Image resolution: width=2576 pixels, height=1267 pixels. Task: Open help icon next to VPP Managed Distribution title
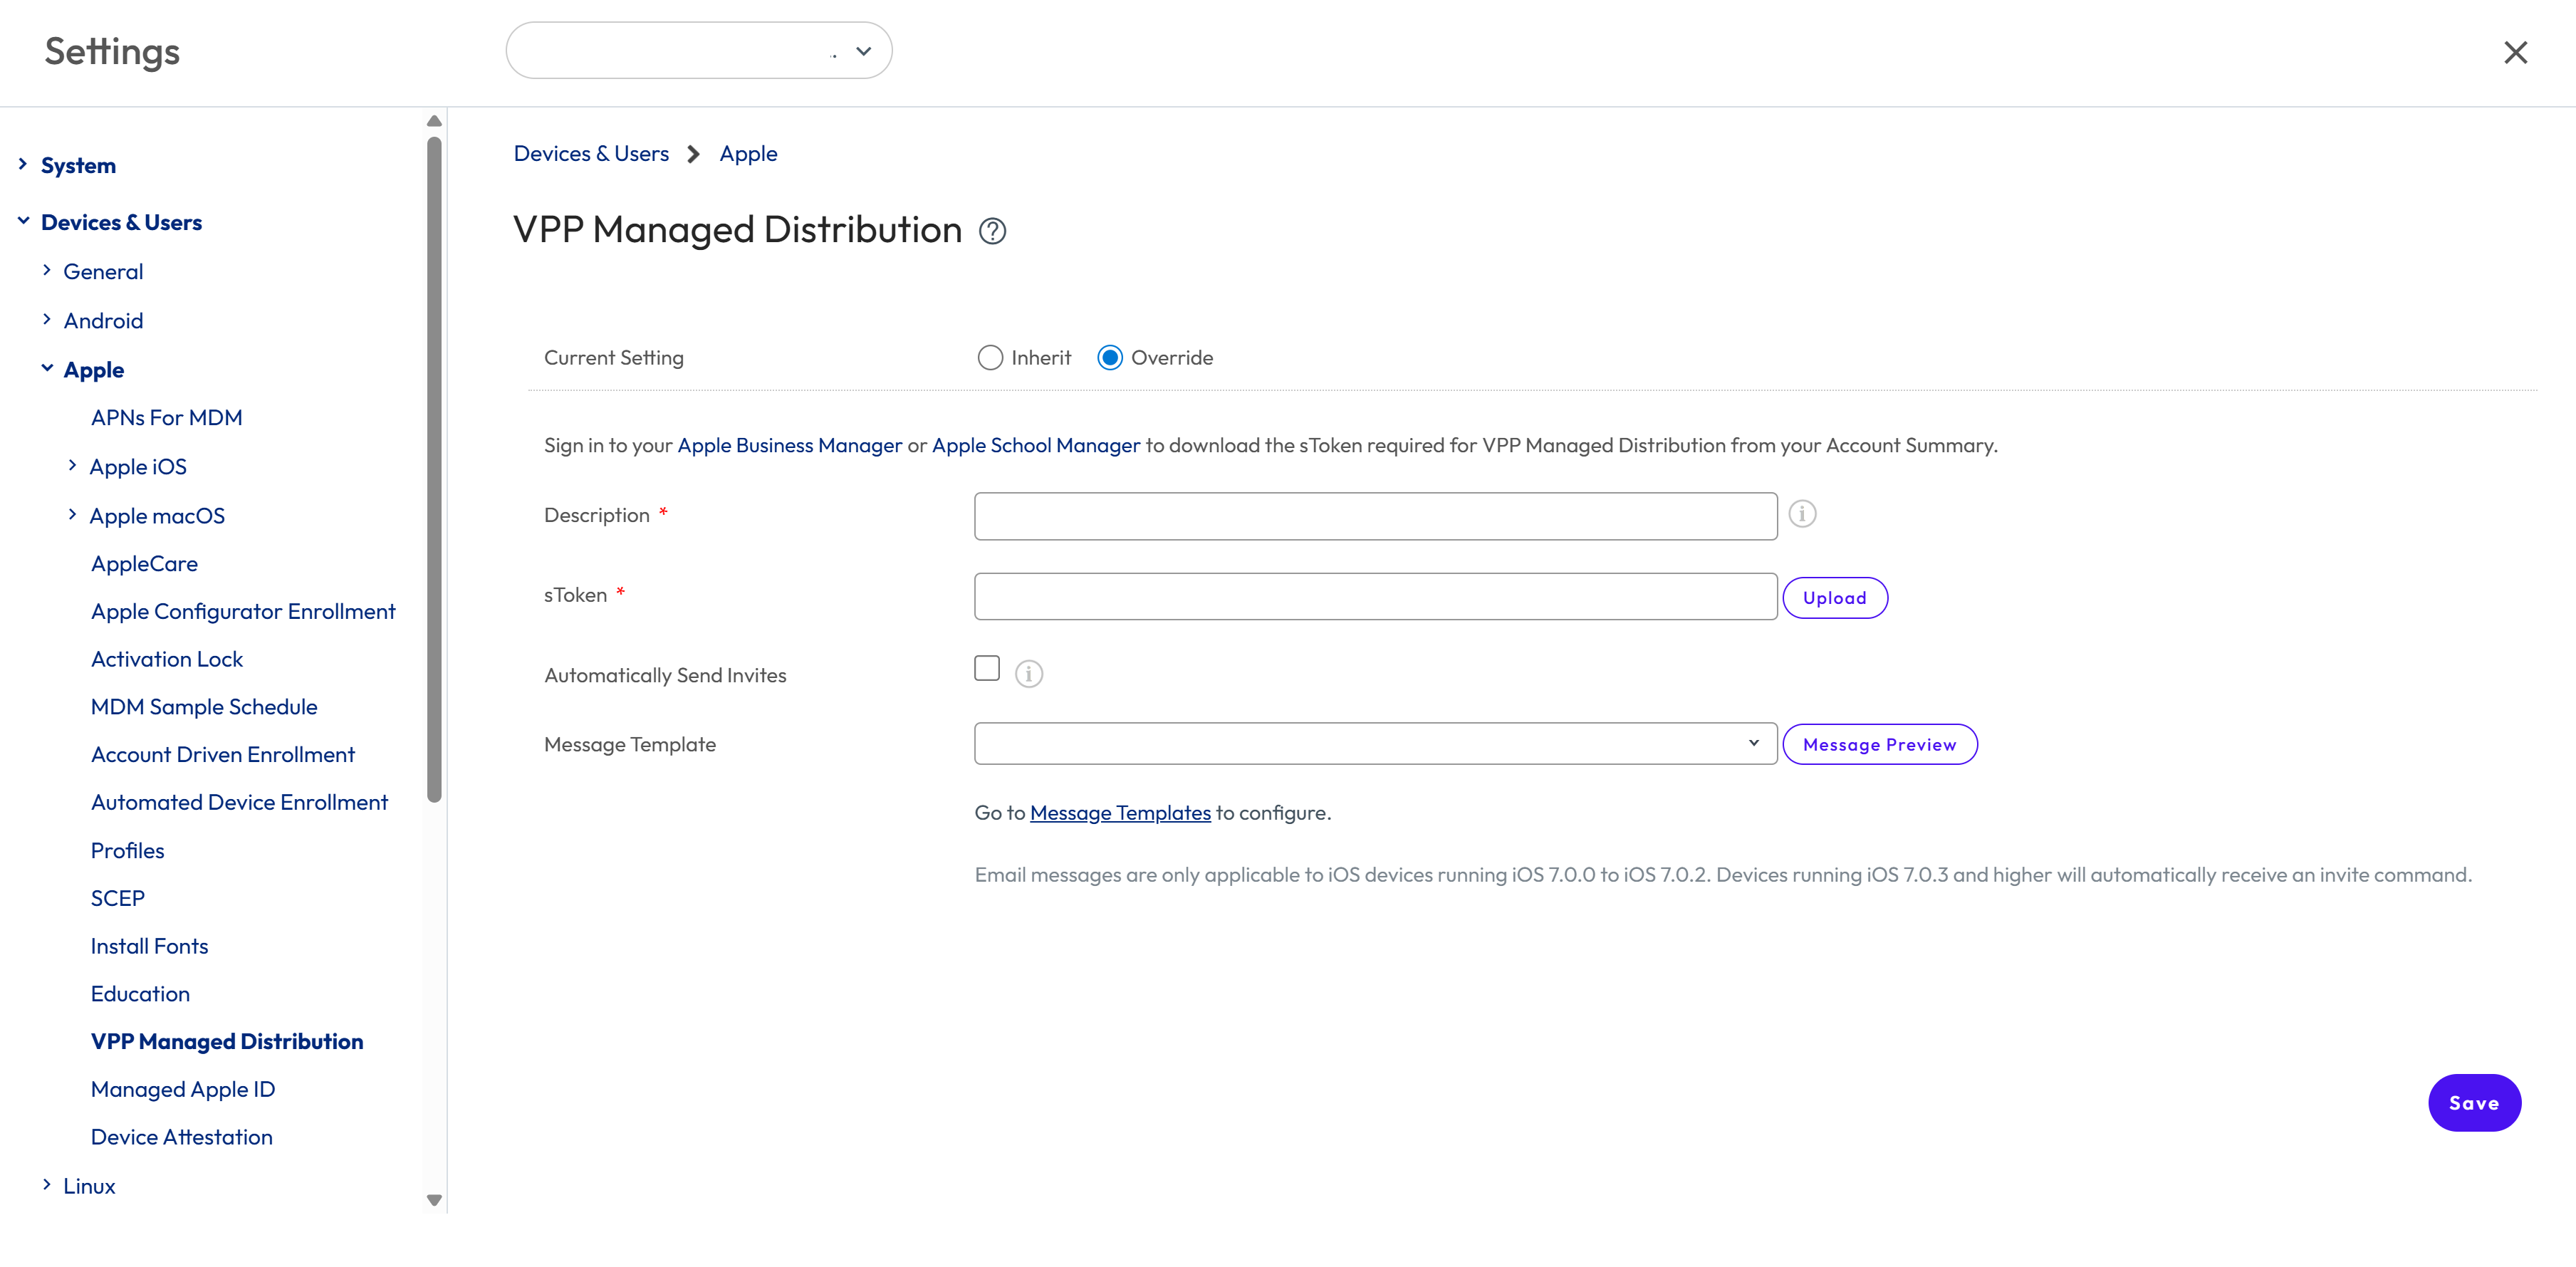[992, 231]
